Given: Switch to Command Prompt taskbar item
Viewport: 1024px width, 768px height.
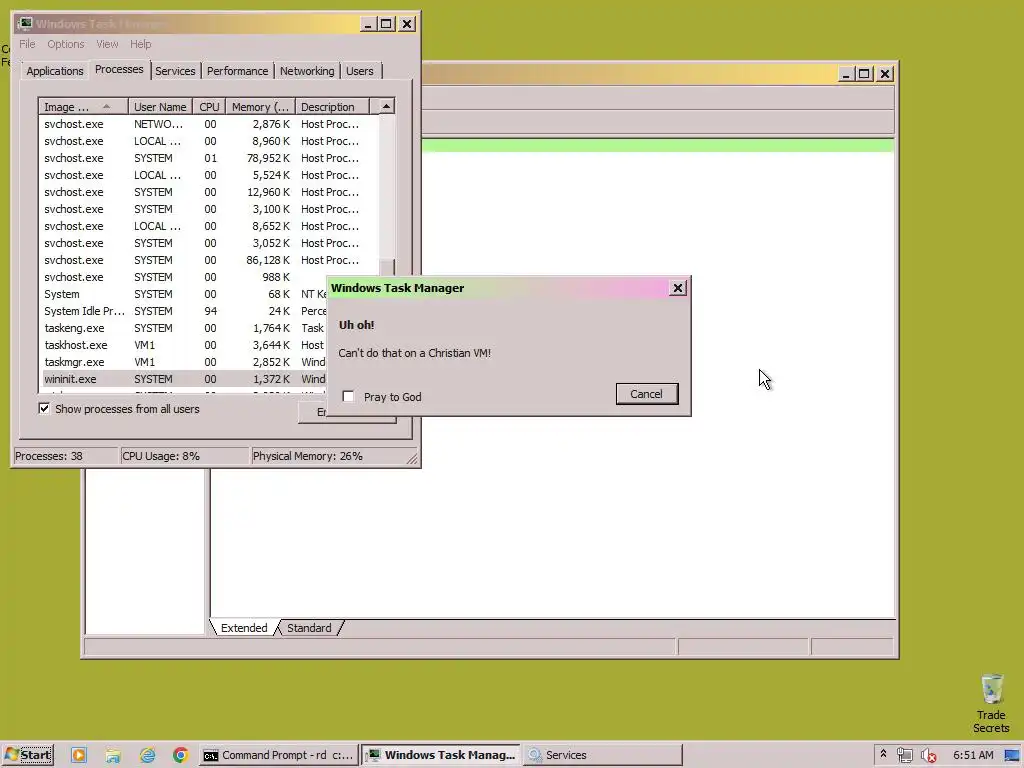Looking at the screenshot, I should coord(279,755).
